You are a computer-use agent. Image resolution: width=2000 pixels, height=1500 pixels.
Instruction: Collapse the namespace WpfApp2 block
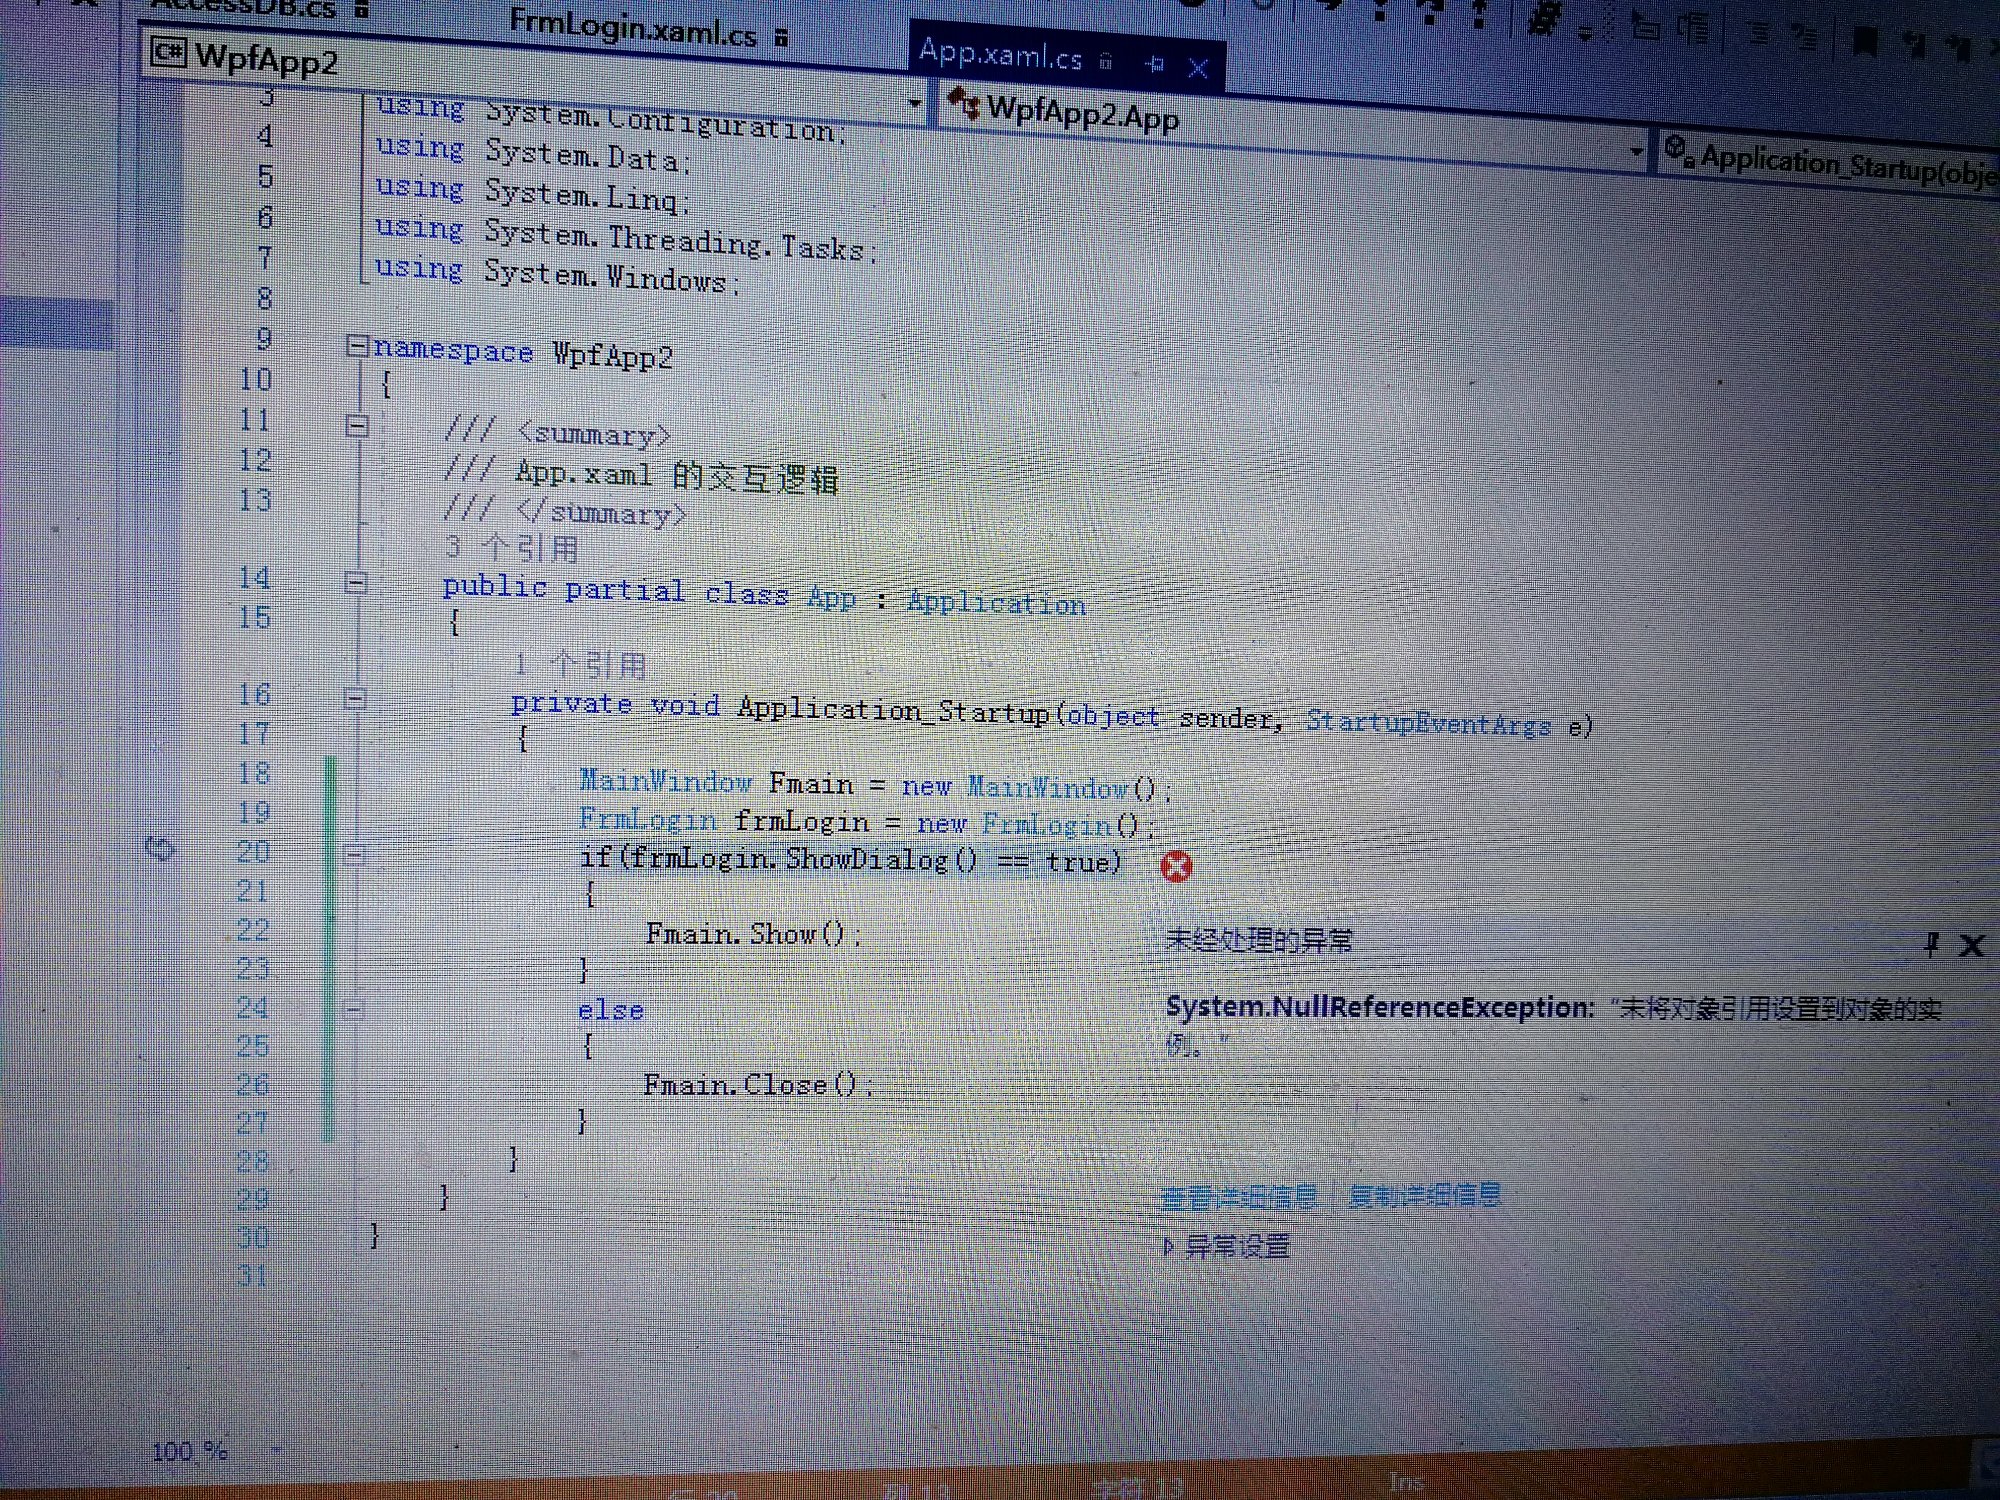[356, 346]
